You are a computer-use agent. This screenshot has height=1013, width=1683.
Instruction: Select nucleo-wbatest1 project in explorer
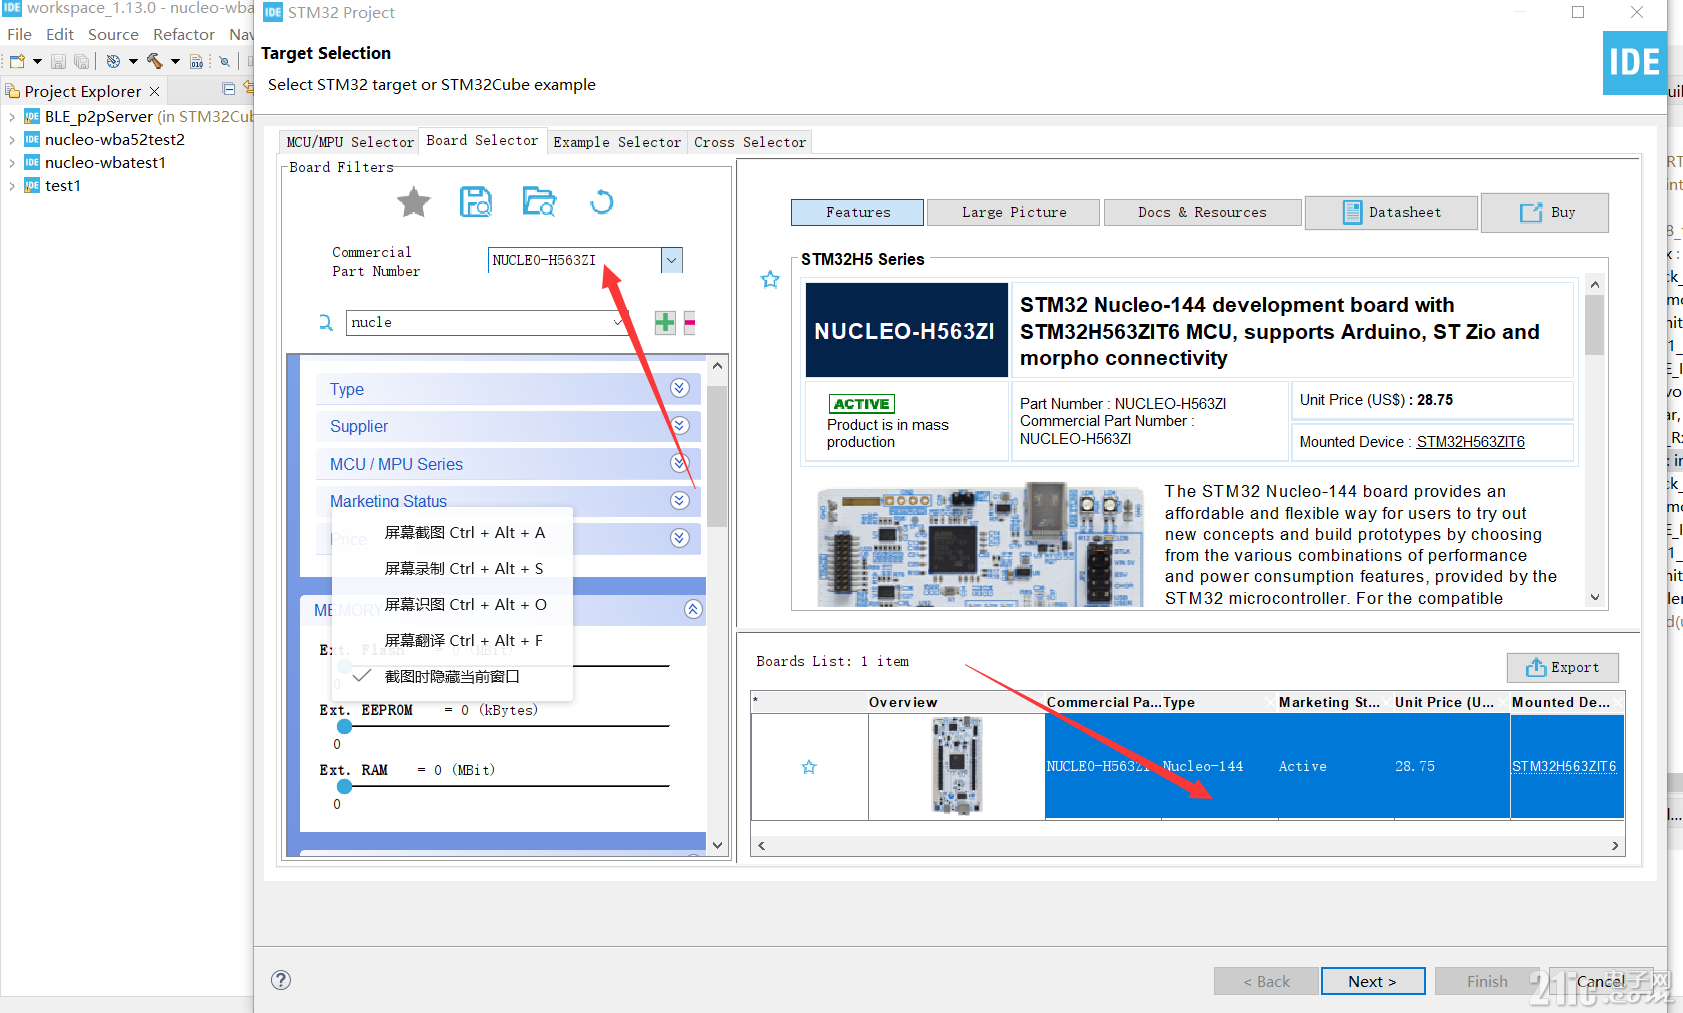105,162
